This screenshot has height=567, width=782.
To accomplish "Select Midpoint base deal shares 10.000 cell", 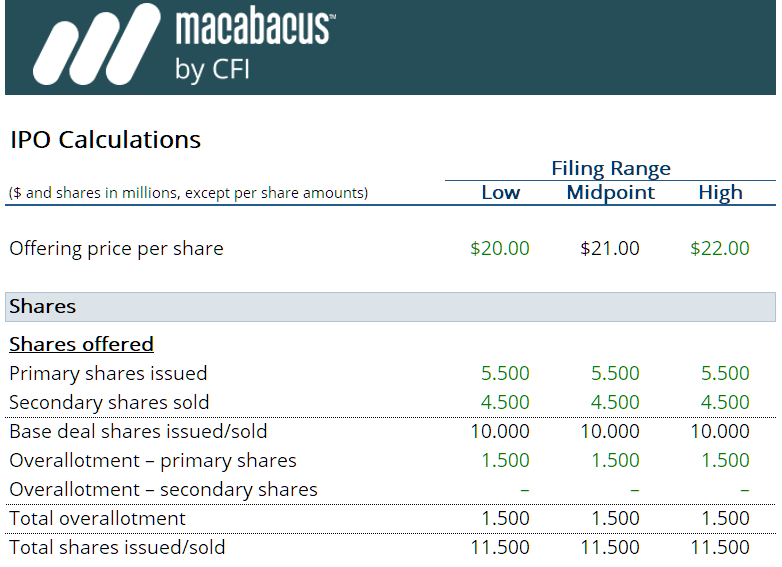I will pos(610,432).
